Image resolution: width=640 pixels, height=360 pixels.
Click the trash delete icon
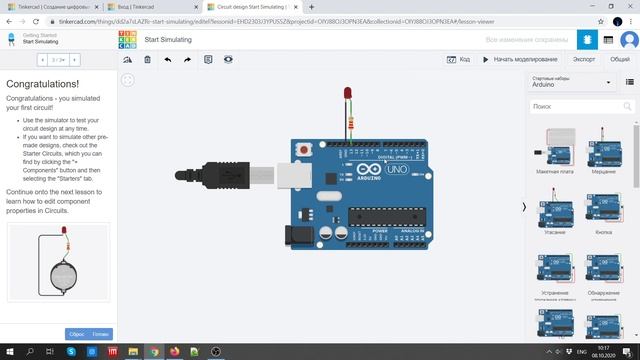click(x=147, y=60)
